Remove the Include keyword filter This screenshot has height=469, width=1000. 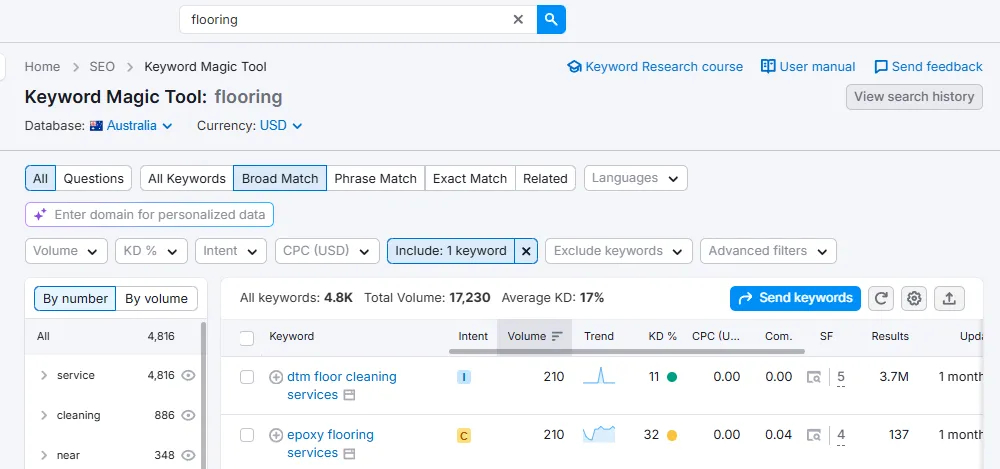click(526, 251)
